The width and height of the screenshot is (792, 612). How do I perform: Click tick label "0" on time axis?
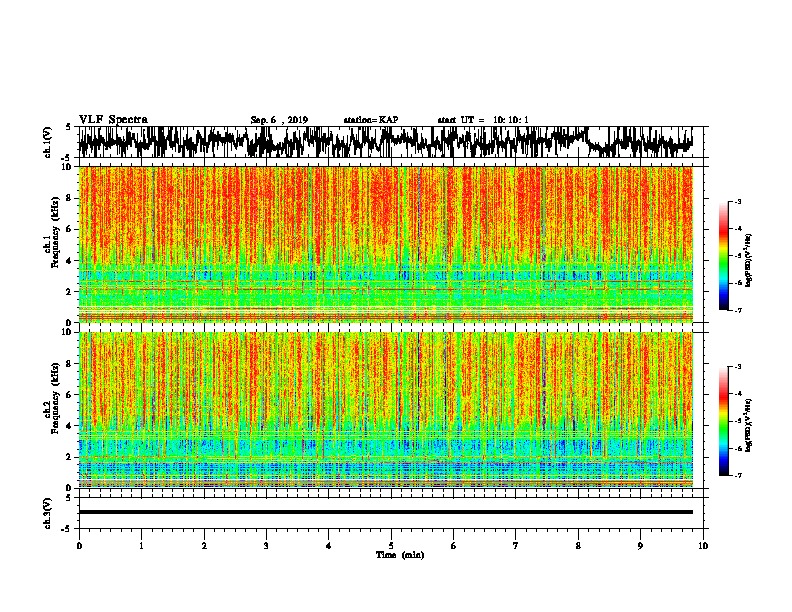coord(79,546)
